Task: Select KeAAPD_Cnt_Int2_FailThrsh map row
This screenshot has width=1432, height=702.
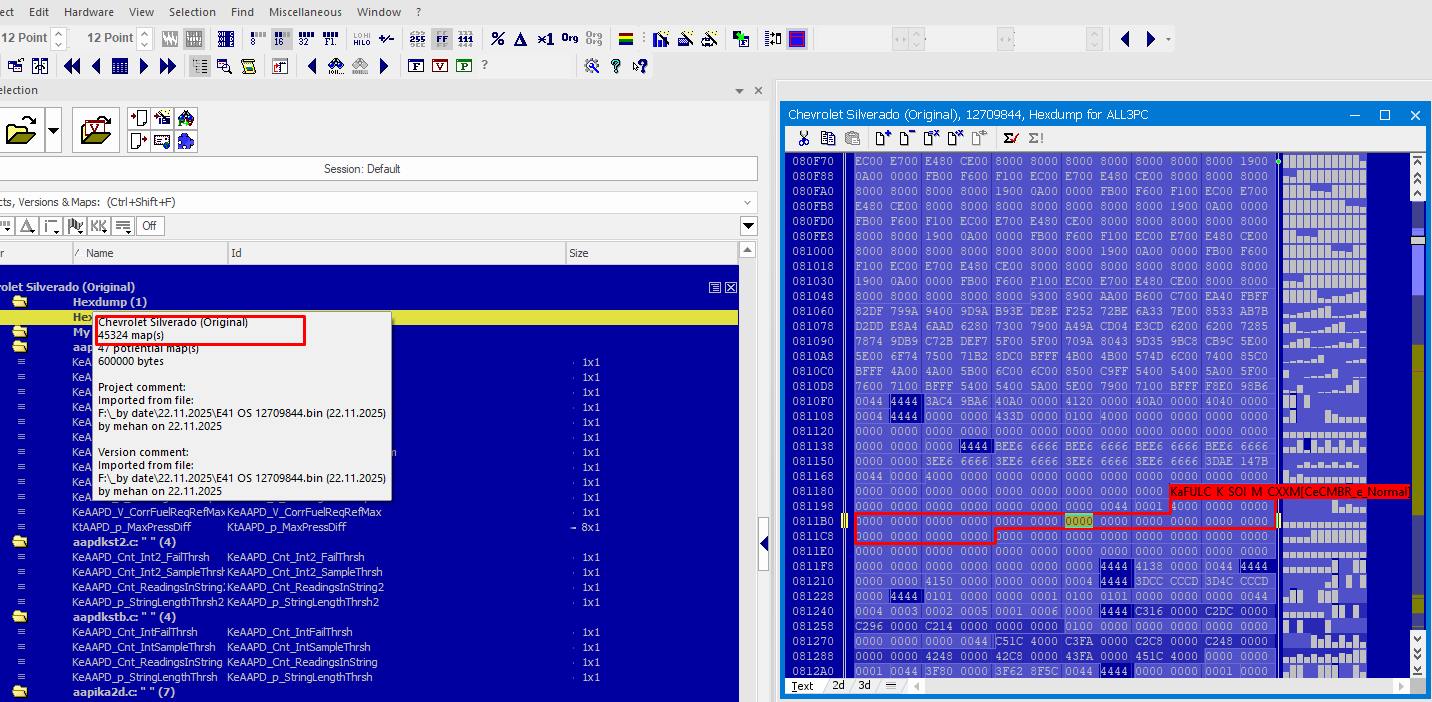Action: [x=369, y=557]
